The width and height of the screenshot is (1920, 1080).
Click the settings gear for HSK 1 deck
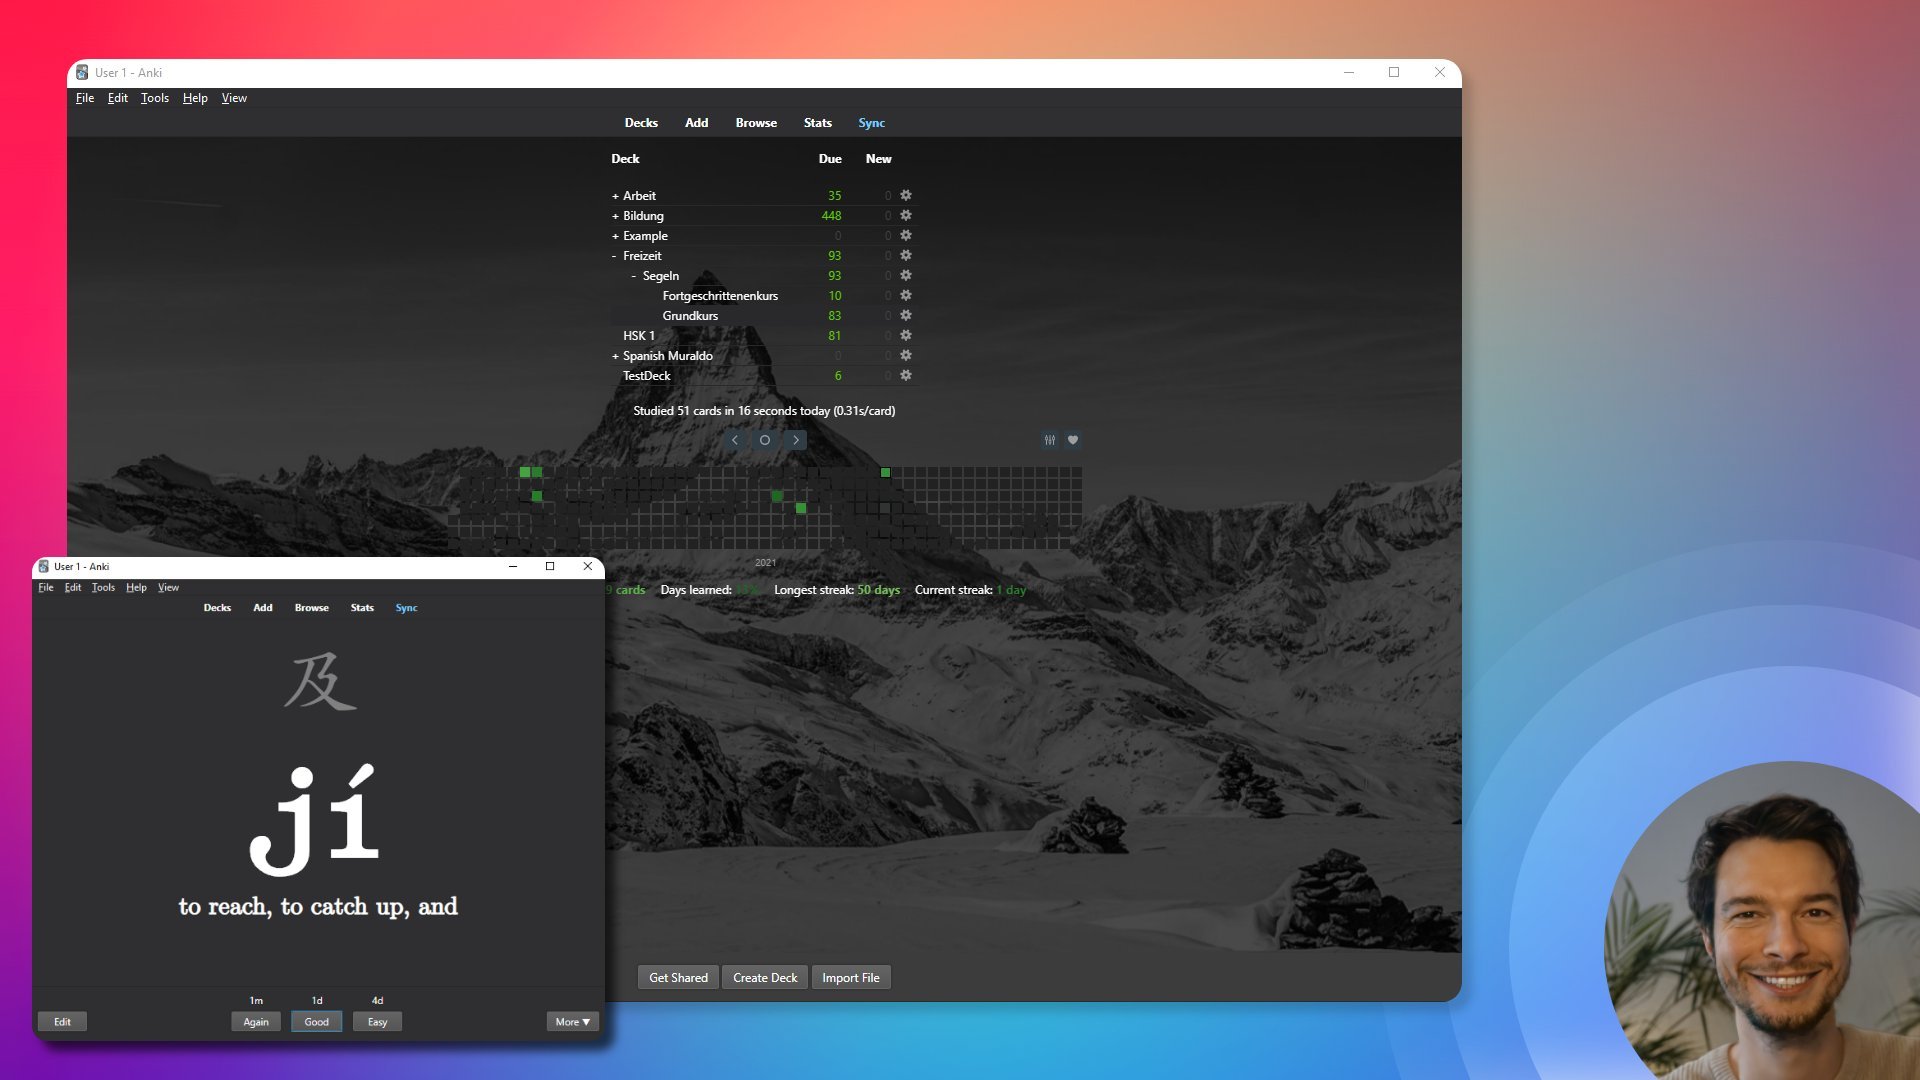(906, 335)
